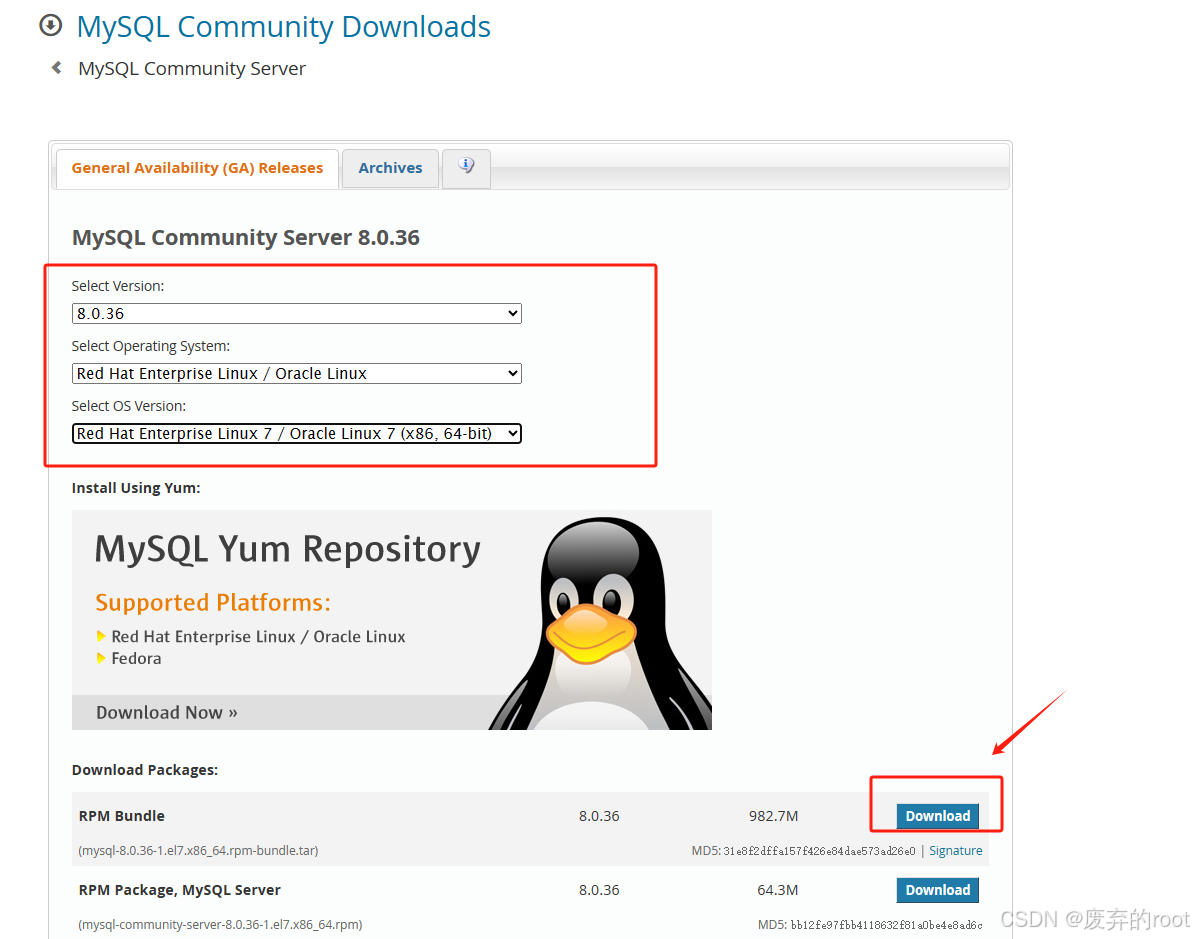This screenshot has height=939, width=1194.
Task: Click MySQL Community Server 8.0.36 heading
Action: click(x=245, y=238)
